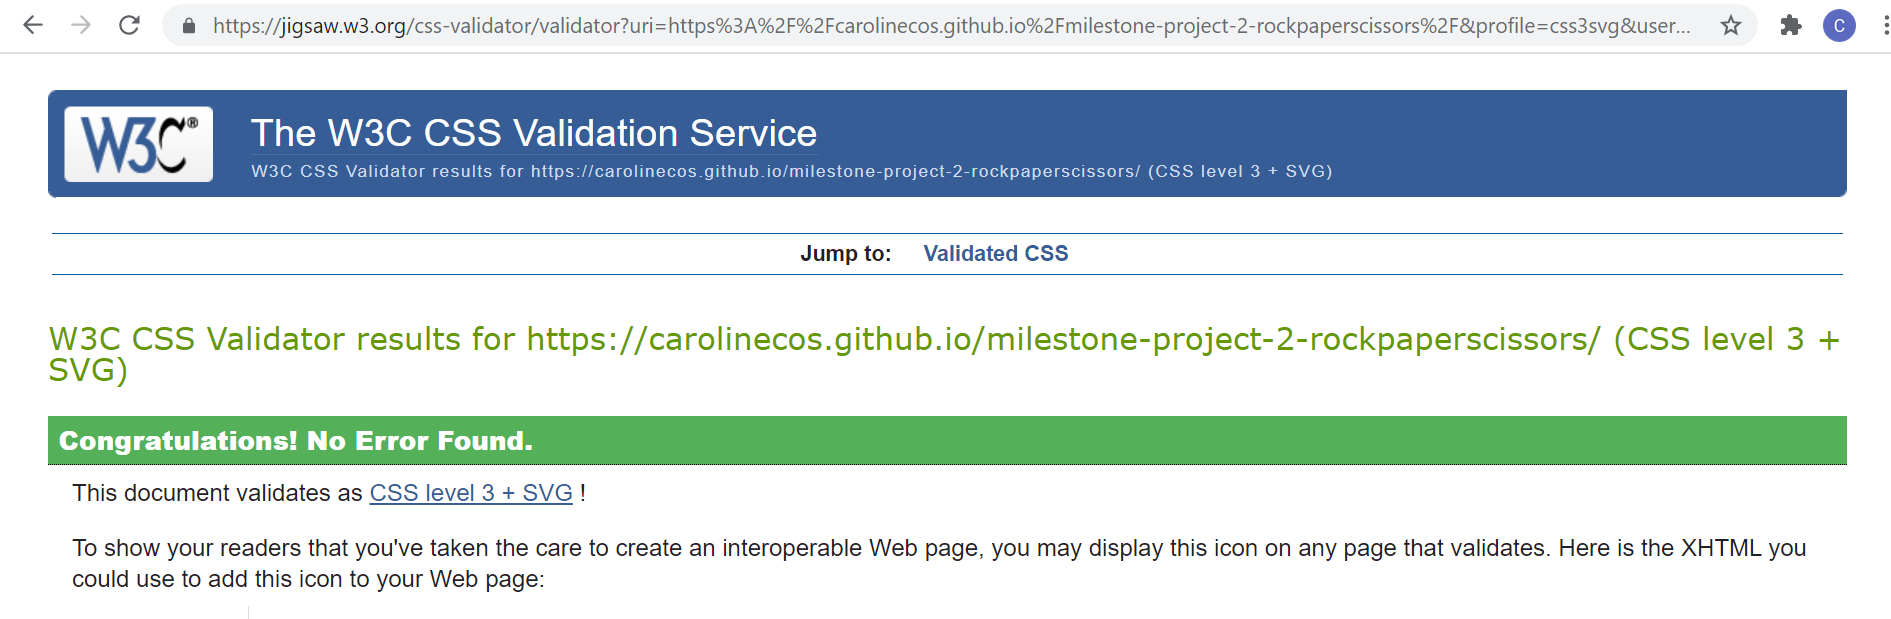
Task: Reload the validation results page
Action: (130, 26)
